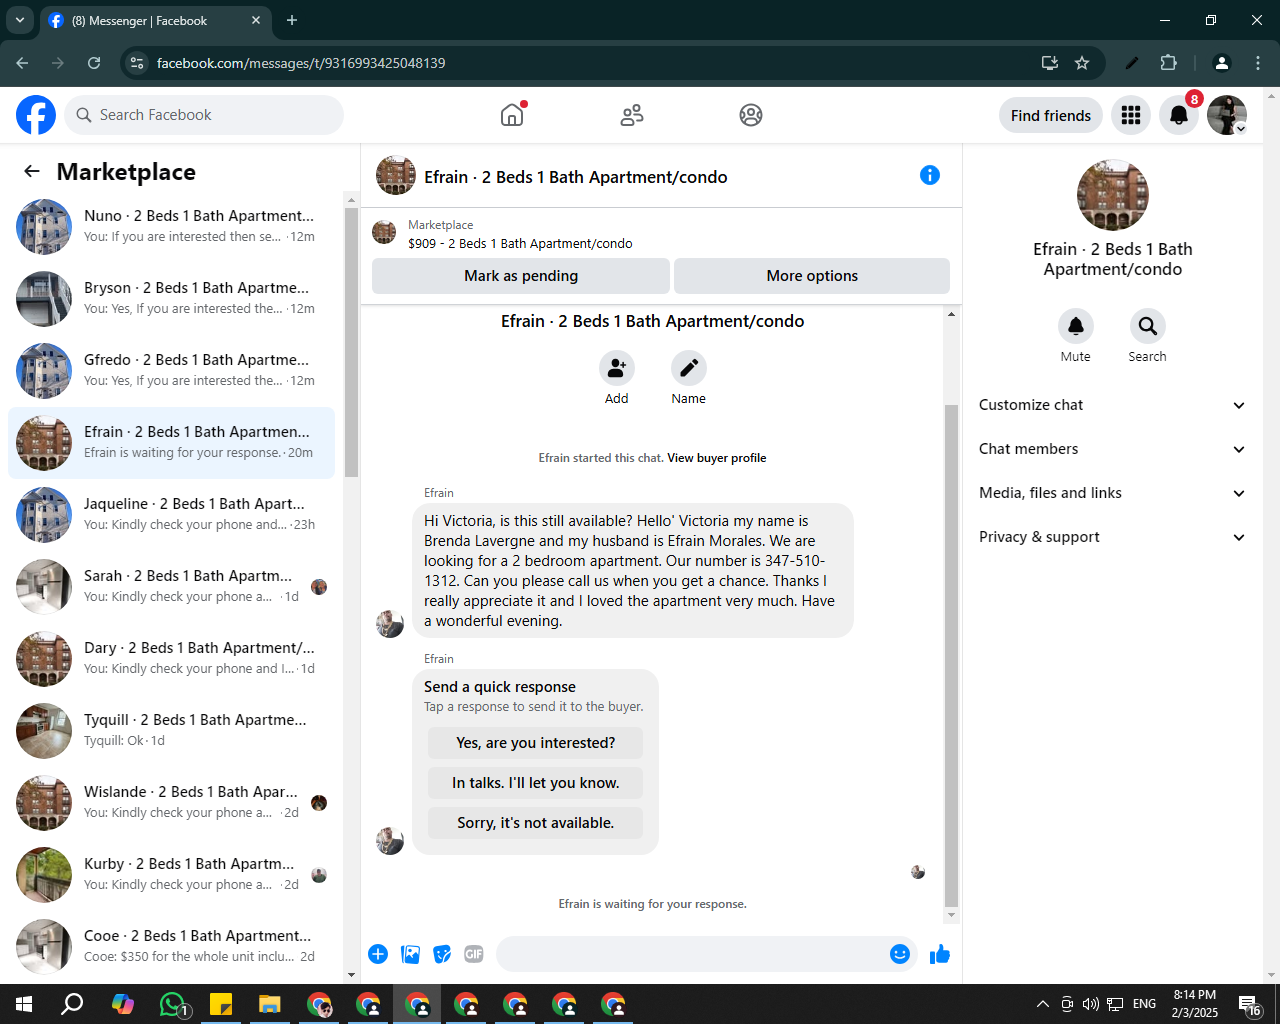Viewport: 1280px width, 1024px height.
Task: Open conversation information icon
Action: click(930, 175)
